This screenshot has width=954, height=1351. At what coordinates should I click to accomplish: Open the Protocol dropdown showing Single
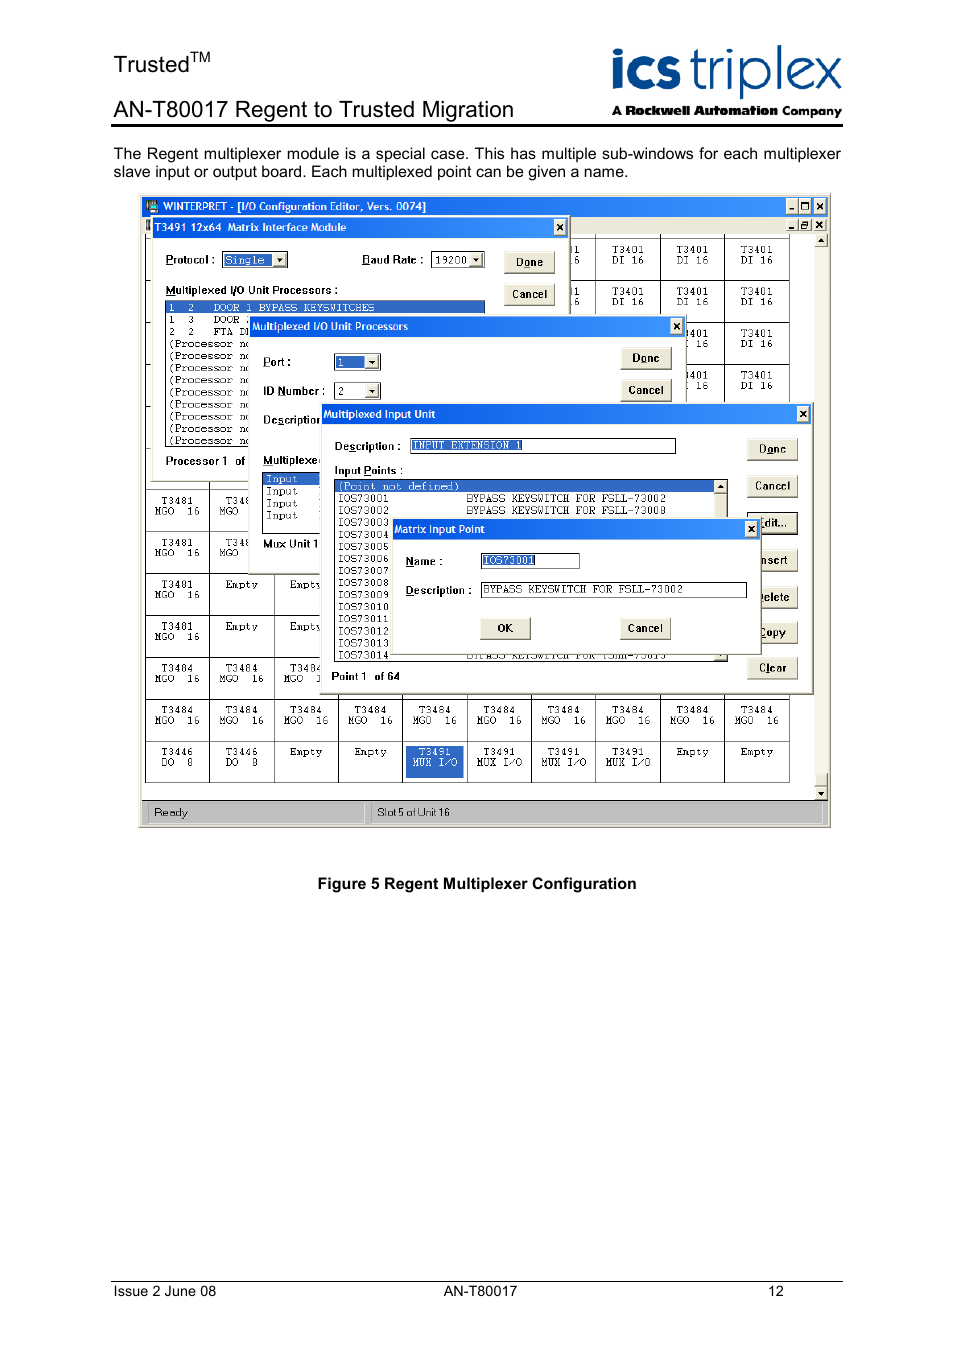click(280, 260)
